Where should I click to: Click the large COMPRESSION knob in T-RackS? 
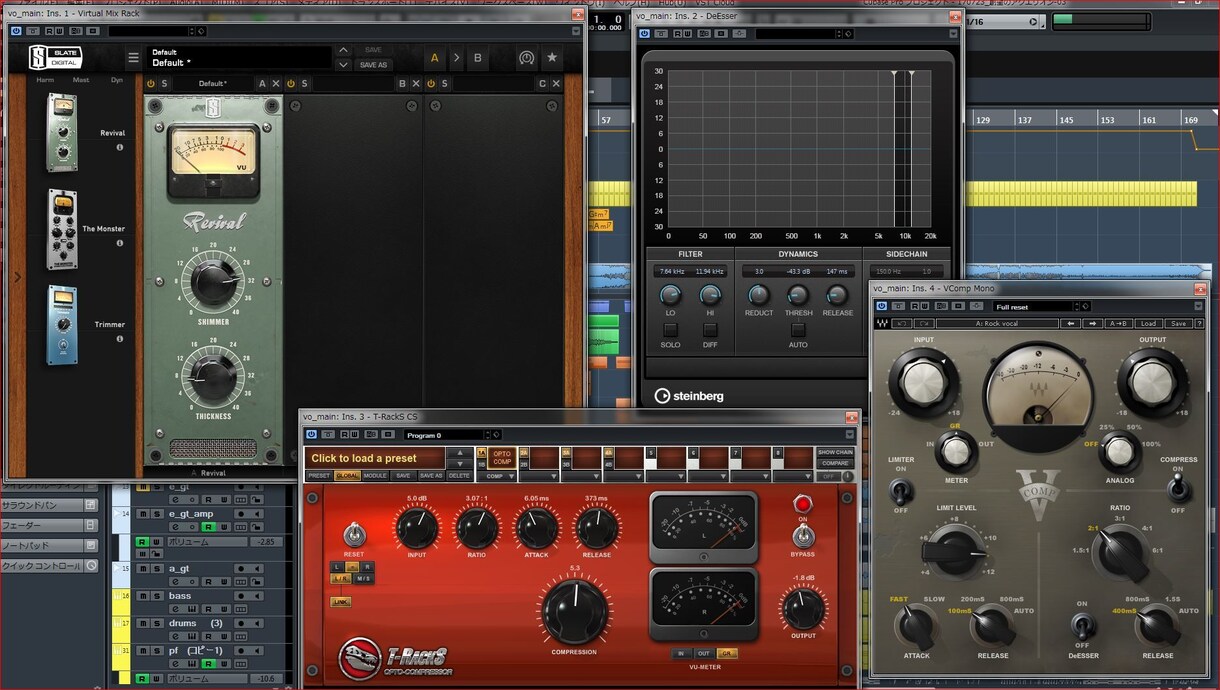574,612
